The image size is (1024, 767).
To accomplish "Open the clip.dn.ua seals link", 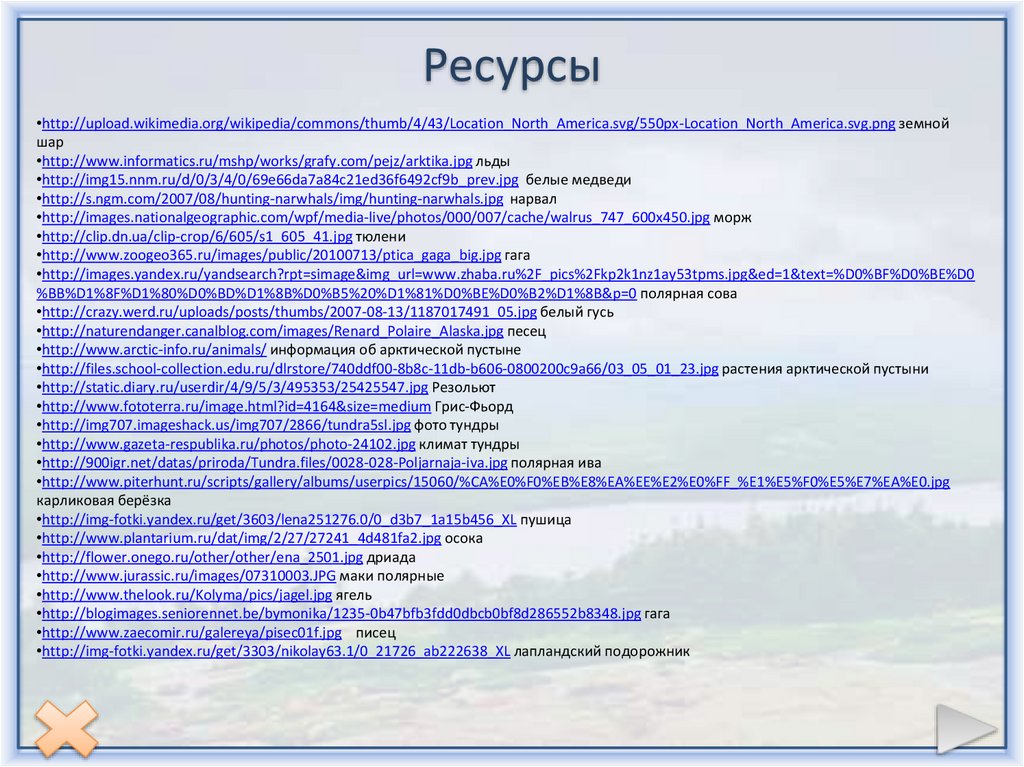I will point(197,237).
